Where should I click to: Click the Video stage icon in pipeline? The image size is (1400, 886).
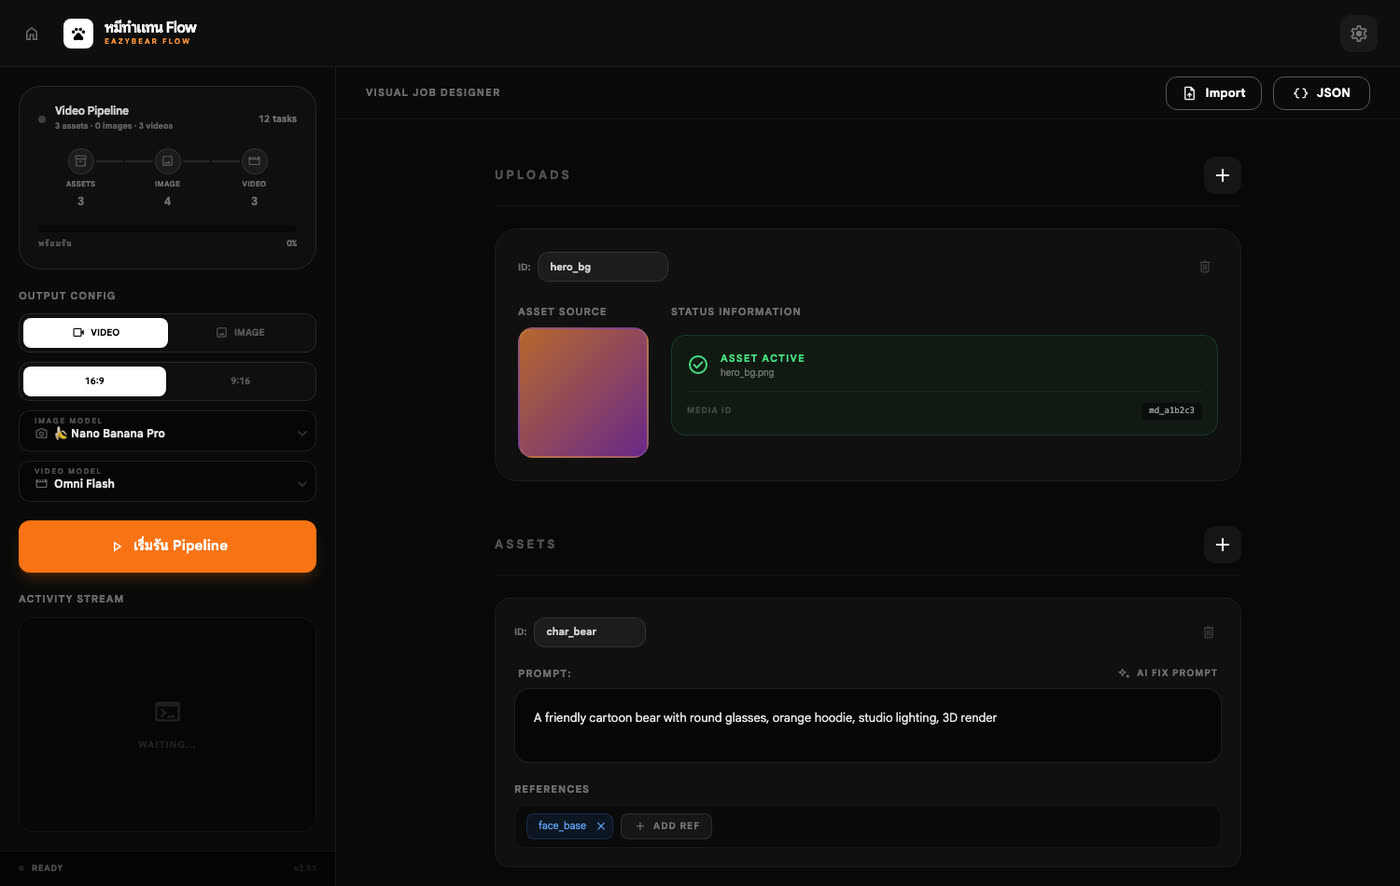click(254, 161)
